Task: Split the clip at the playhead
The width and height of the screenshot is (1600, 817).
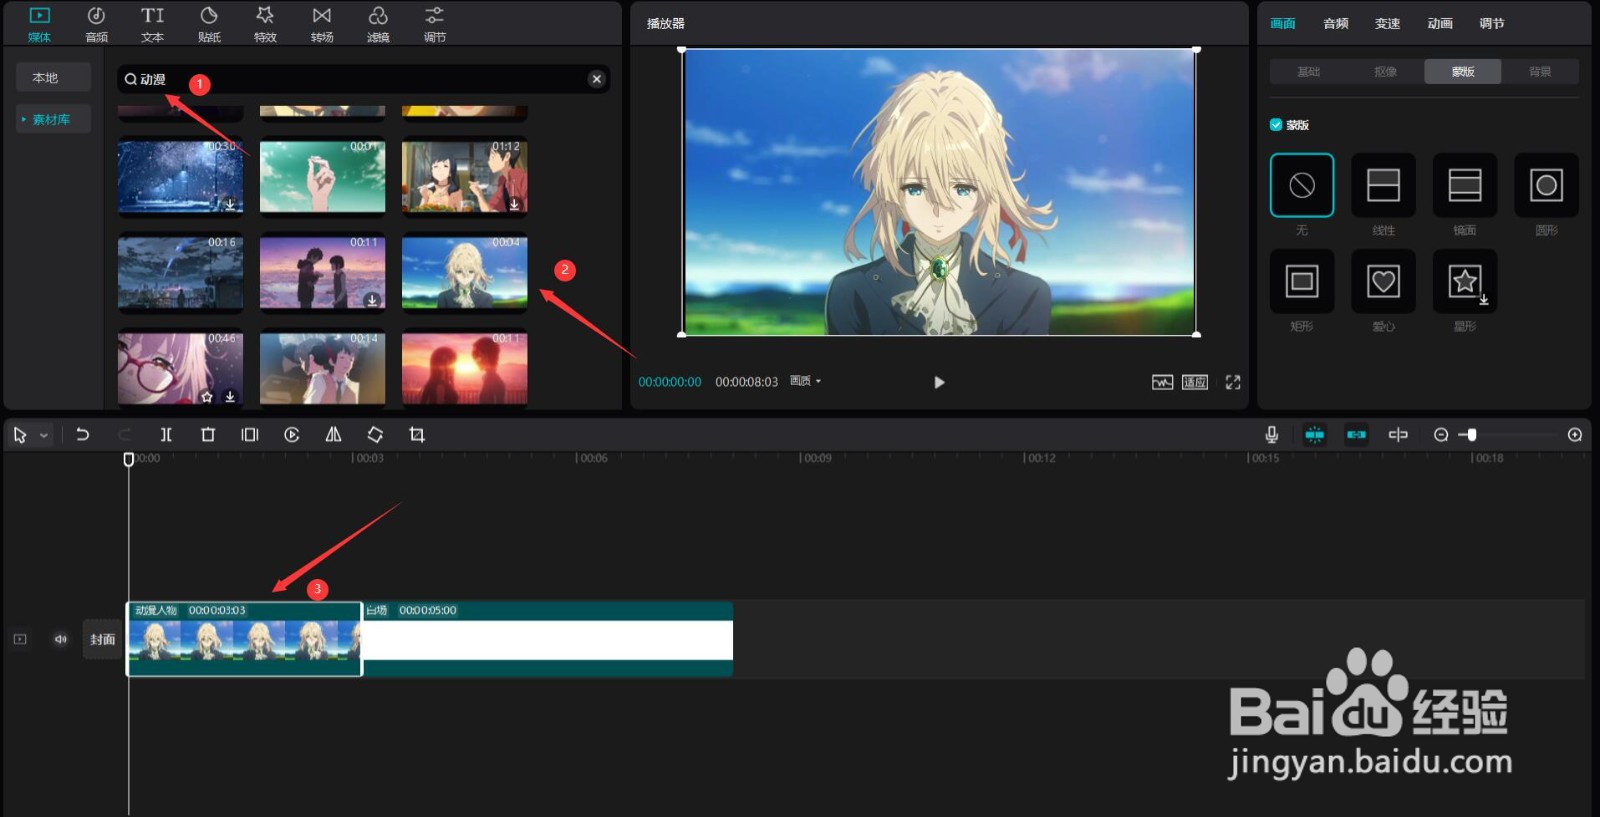Action: coord(166,434)
